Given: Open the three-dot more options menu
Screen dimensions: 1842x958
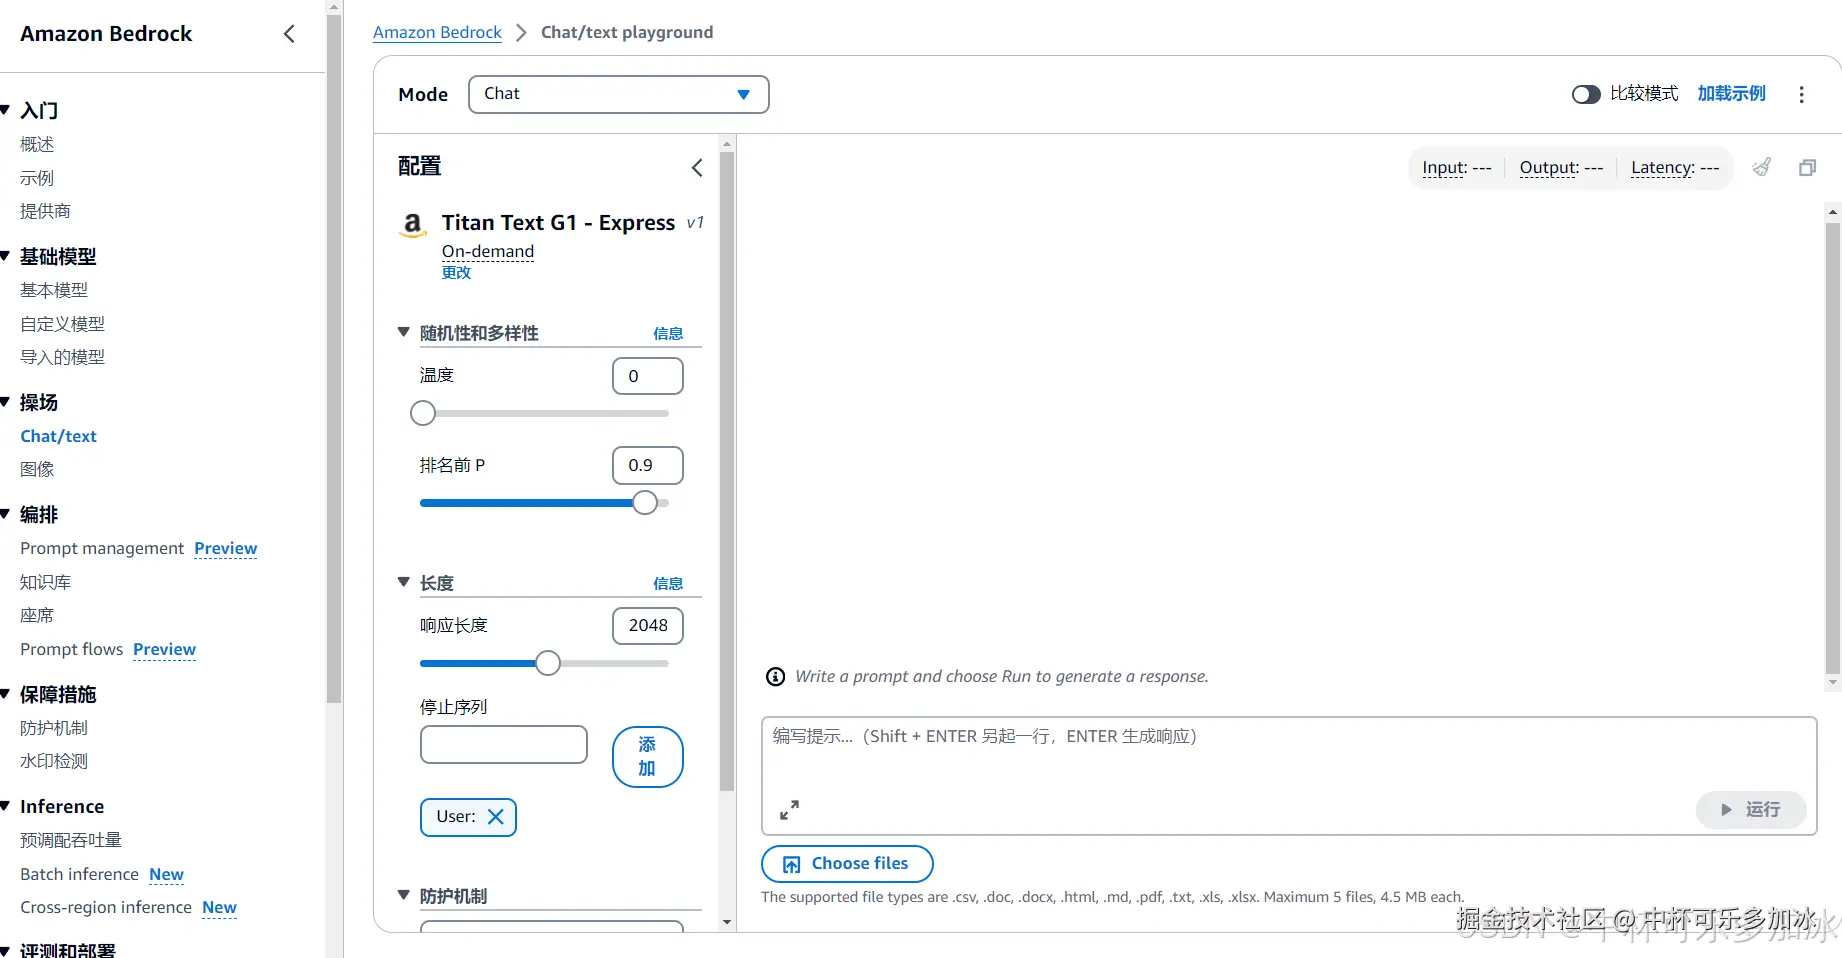Looking at the screenshot, I should [1801, 94].
